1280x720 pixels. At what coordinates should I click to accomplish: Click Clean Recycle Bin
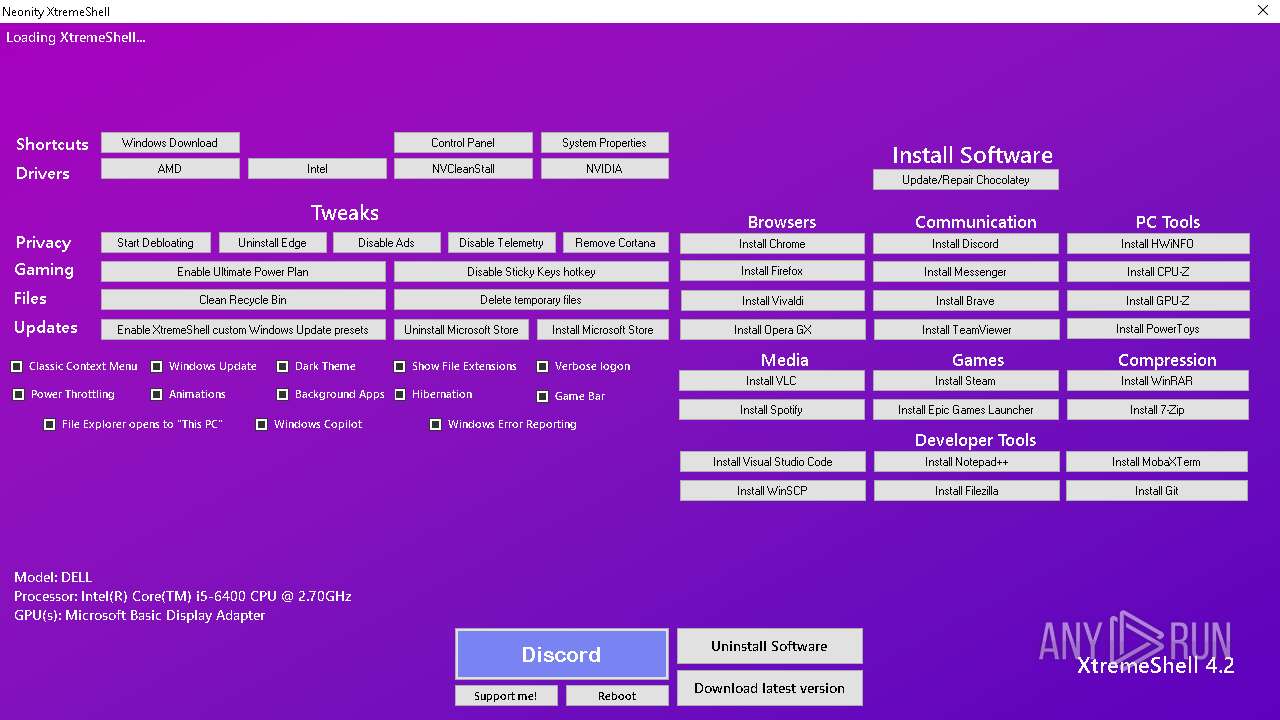pos(243,300)
